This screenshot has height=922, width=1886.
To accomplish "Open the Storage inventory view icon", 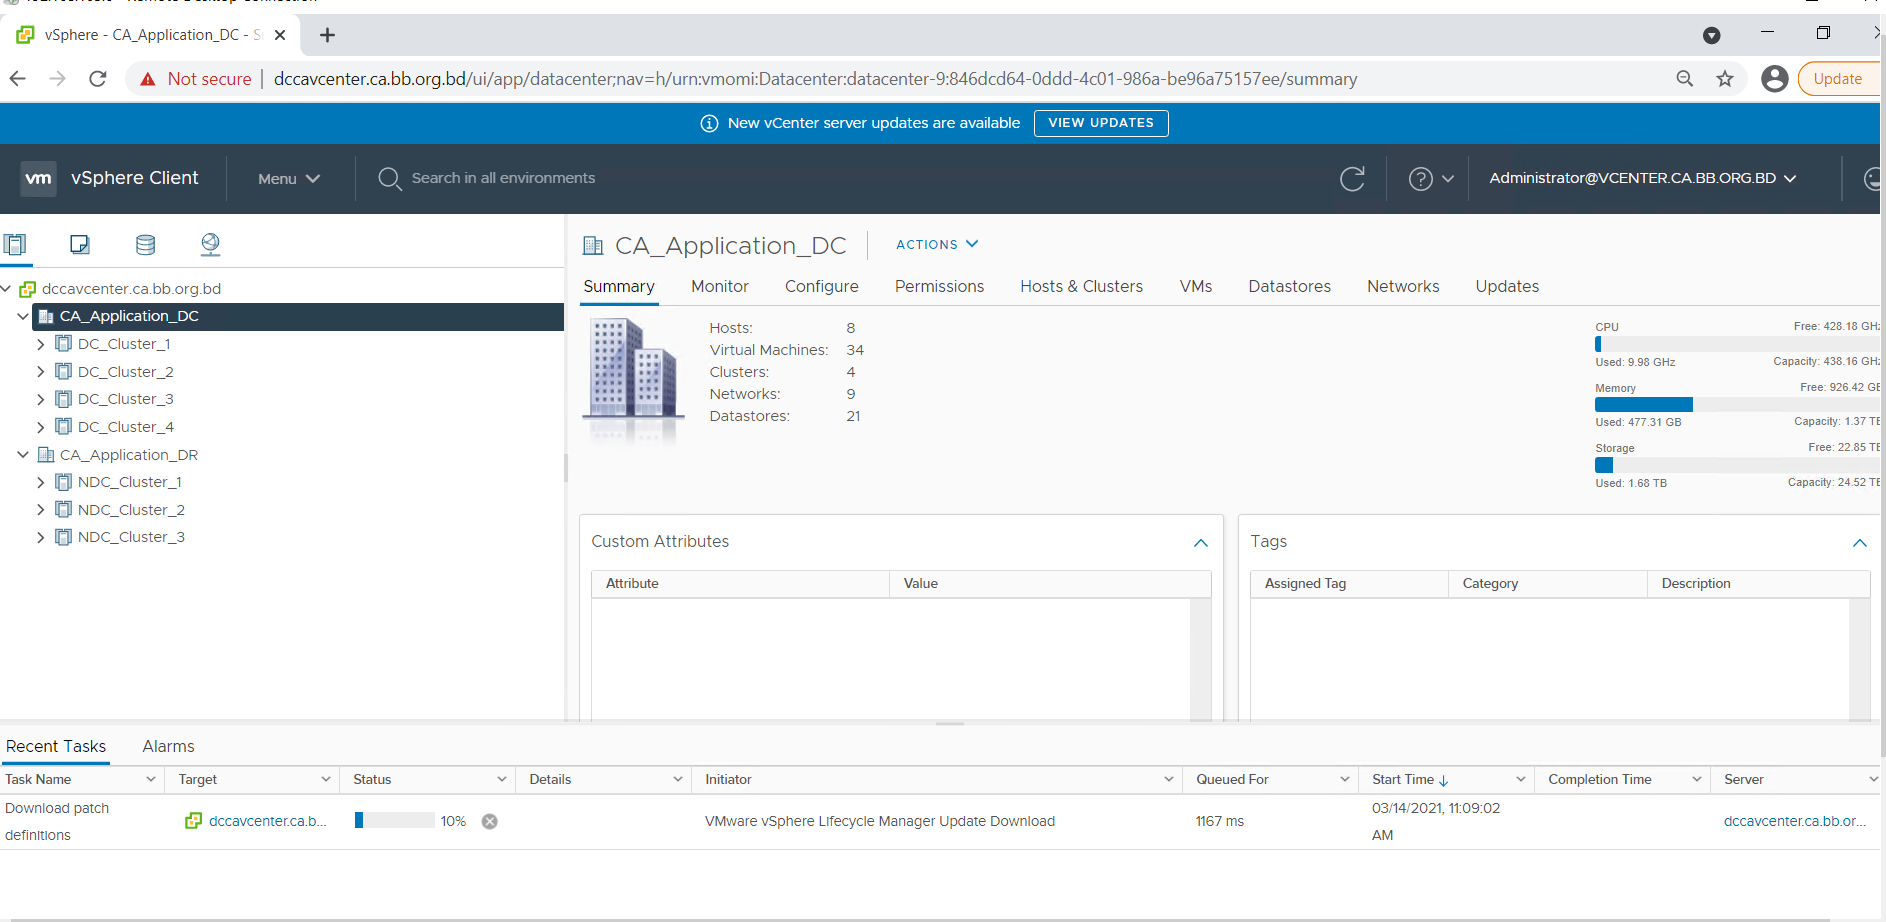I will 145,244.
